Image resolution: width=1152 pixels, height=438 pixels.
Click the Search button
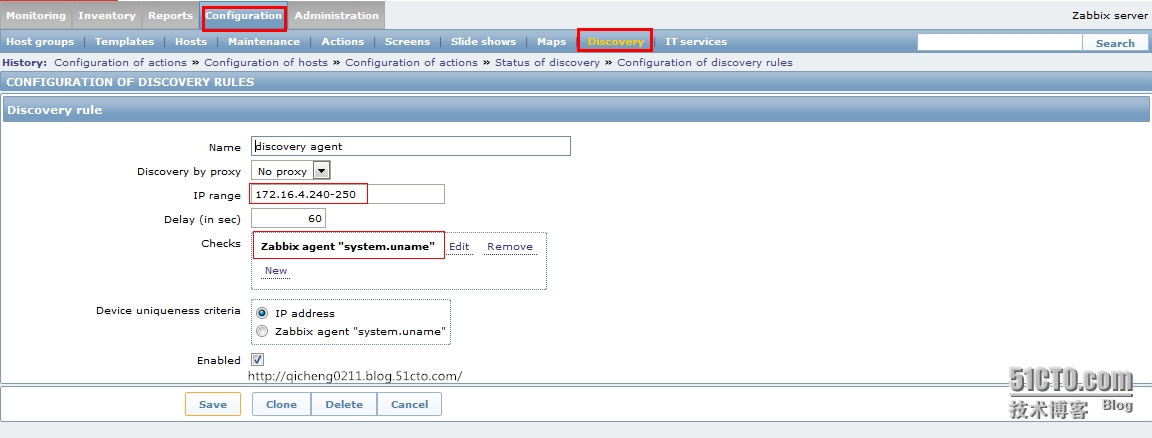(x=1115, y=43)
